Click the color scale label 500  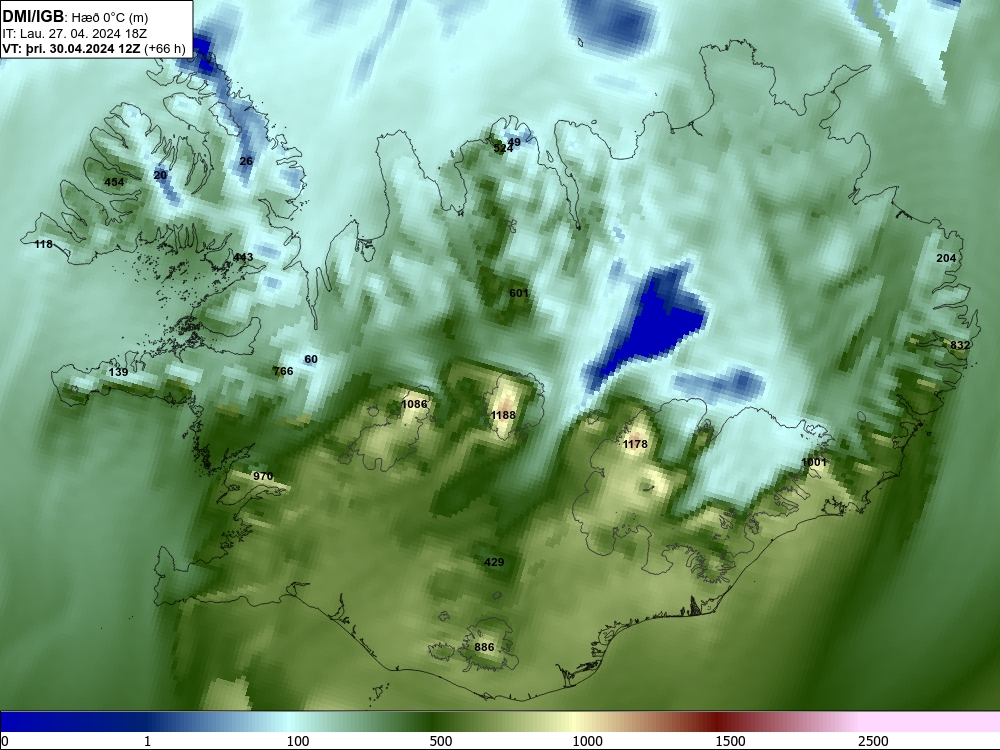tap(441, 741)
